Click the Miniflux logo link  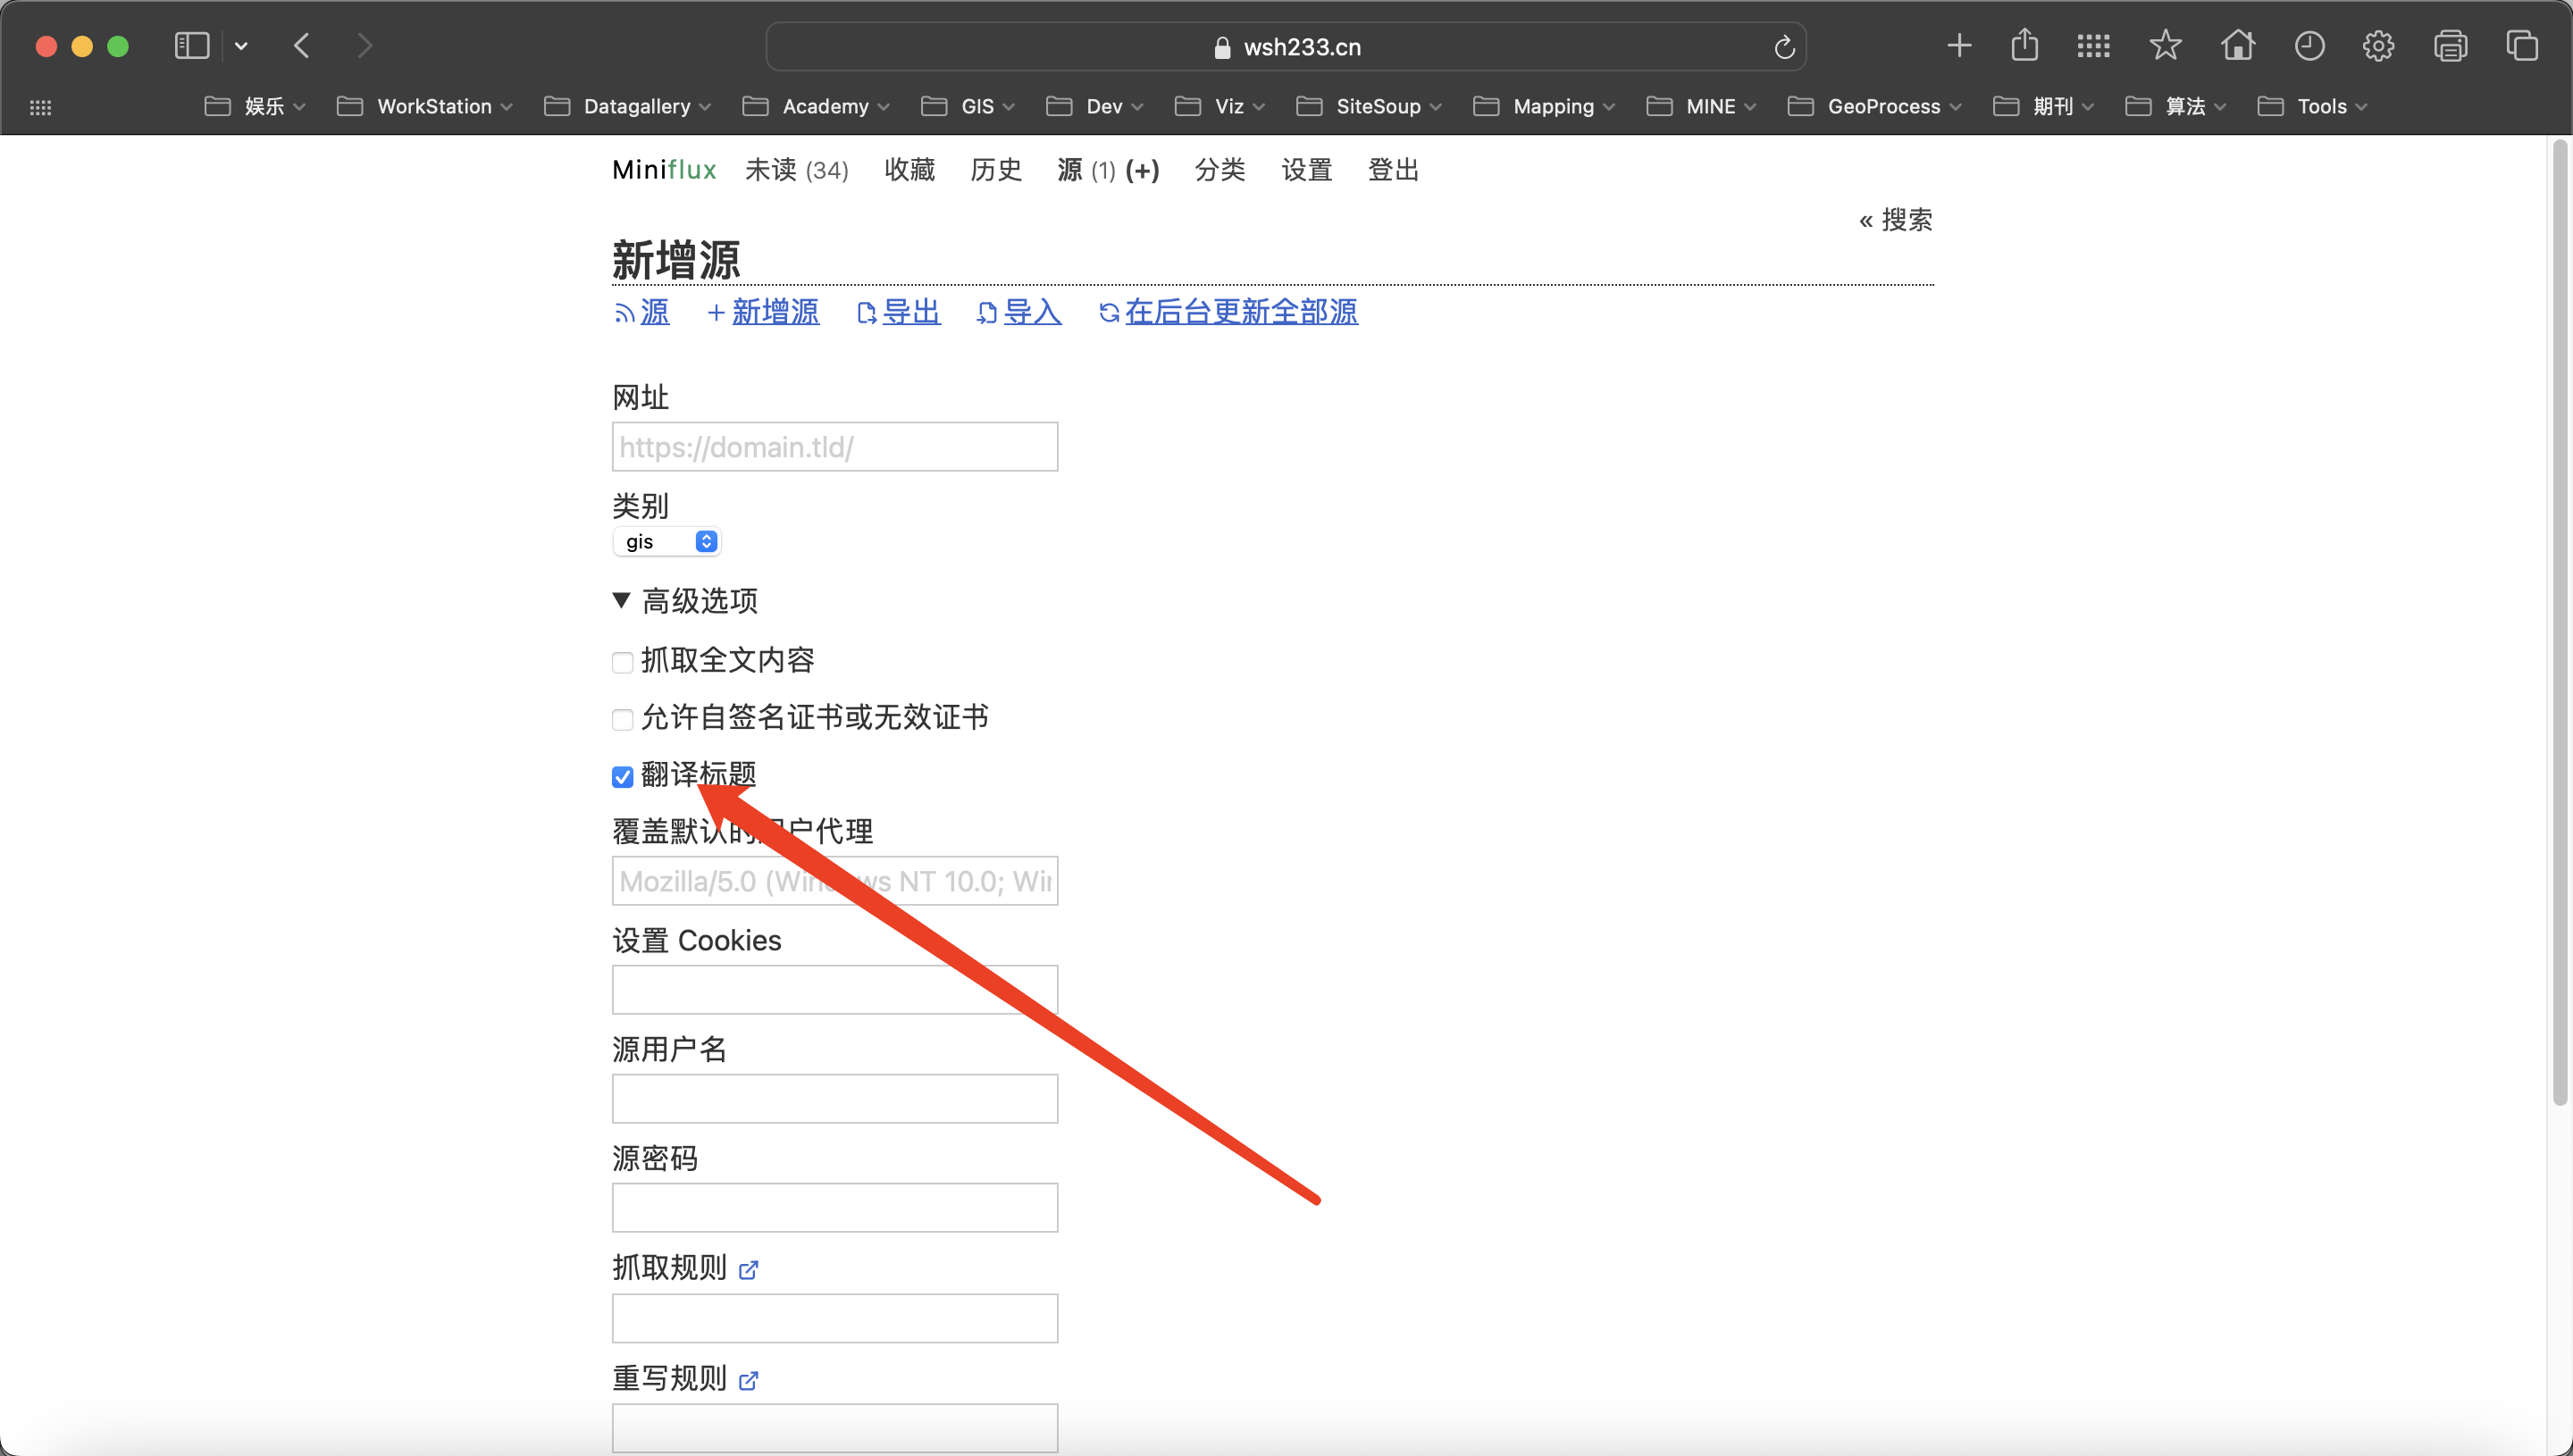click(664, 170)
